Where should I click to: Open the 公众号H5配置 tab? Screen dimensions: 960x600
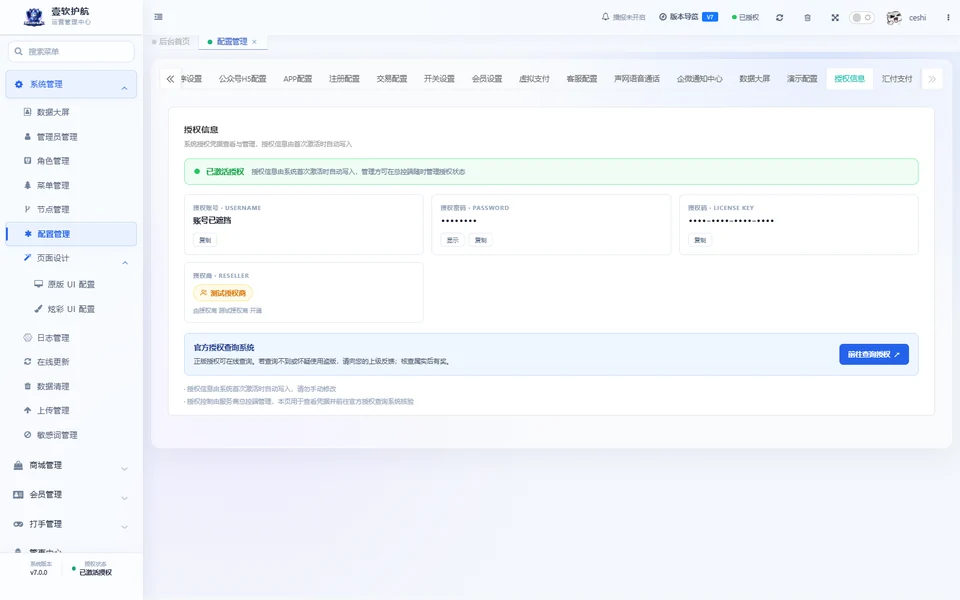(242, 79)
